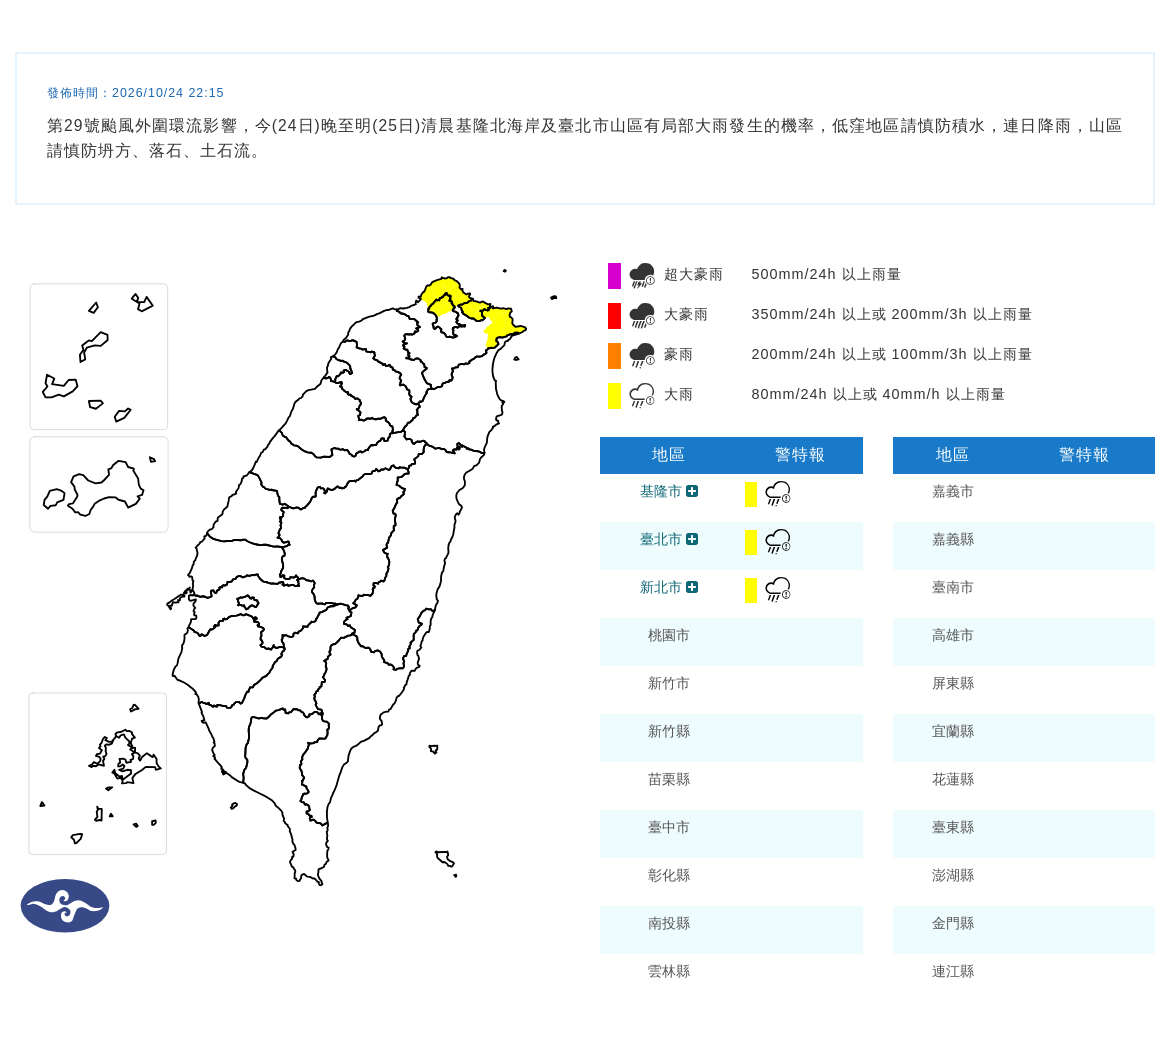
Task: Click the yellow swatch in 基隆市 row
Action: pyautogui.click(x=751, y=494)
